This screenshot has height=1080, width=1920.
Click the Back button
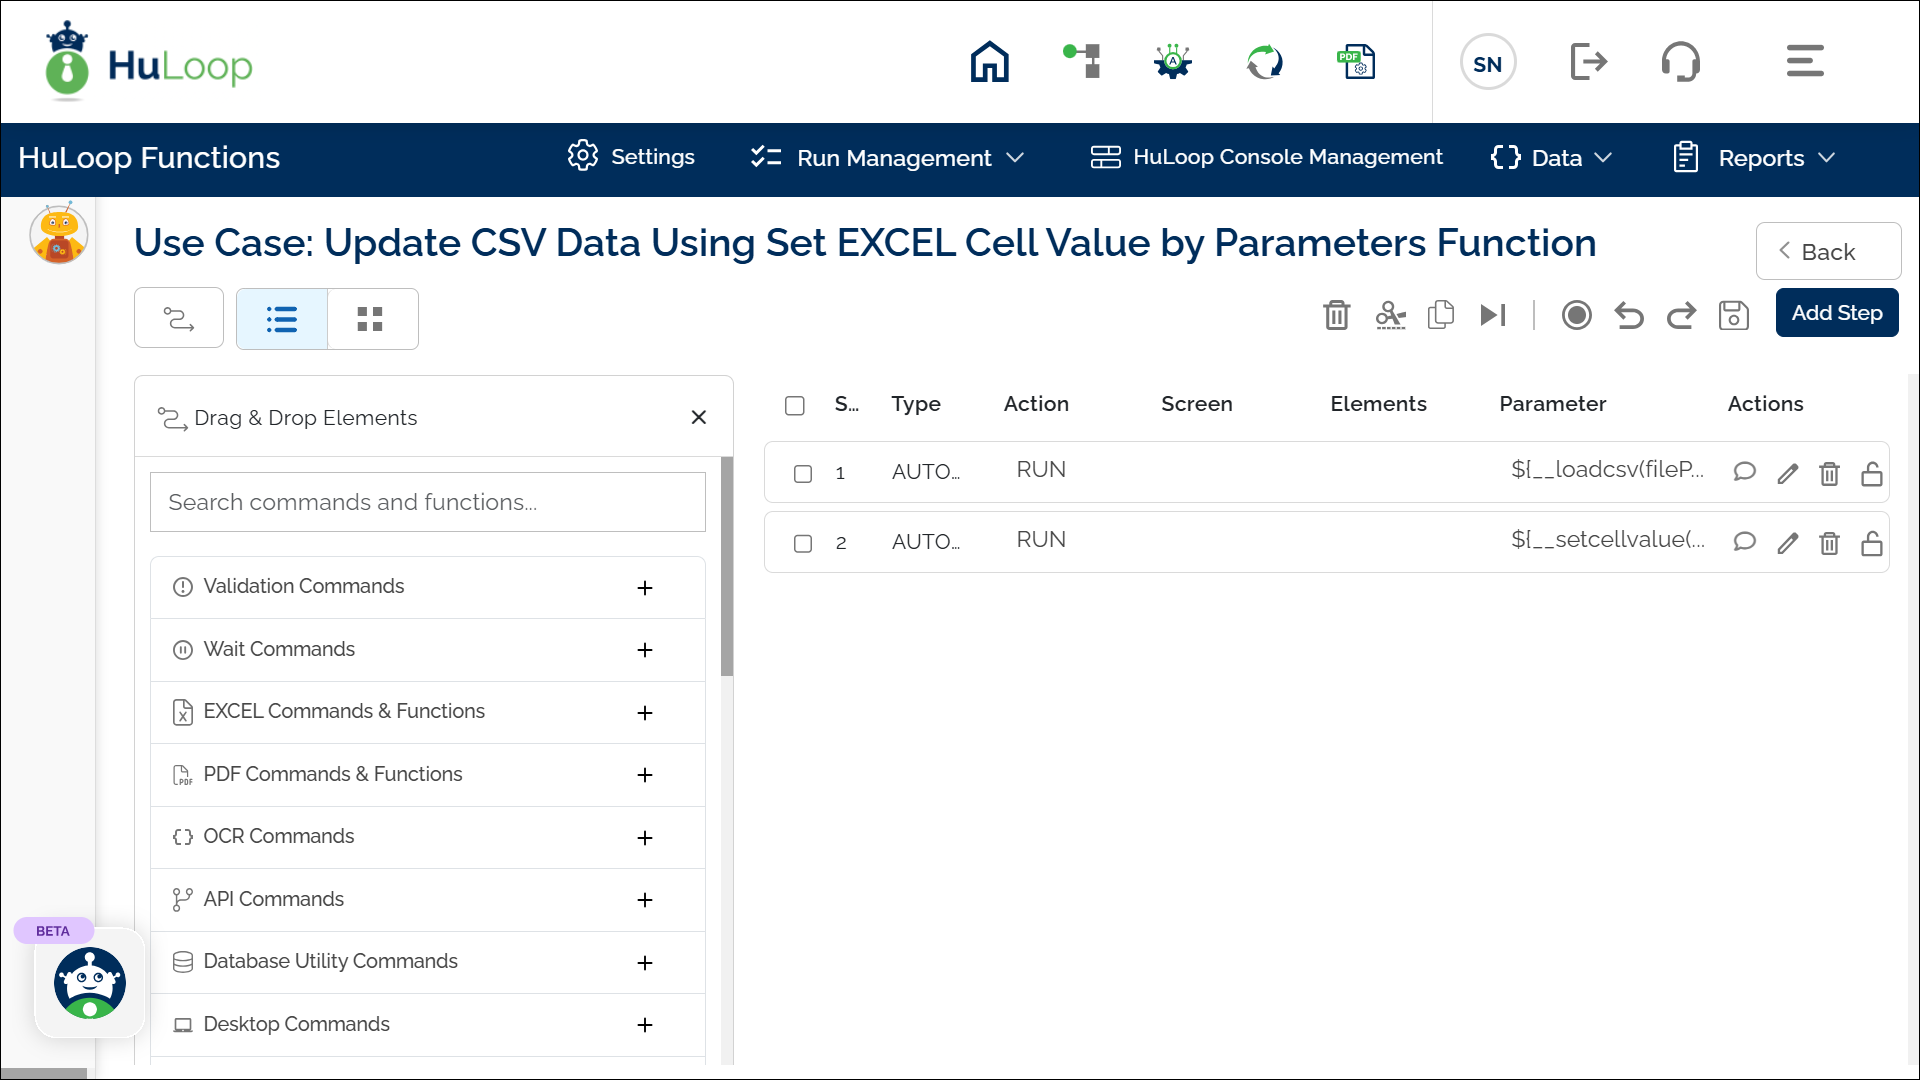pyautogui.click(x=1827, y=252)
